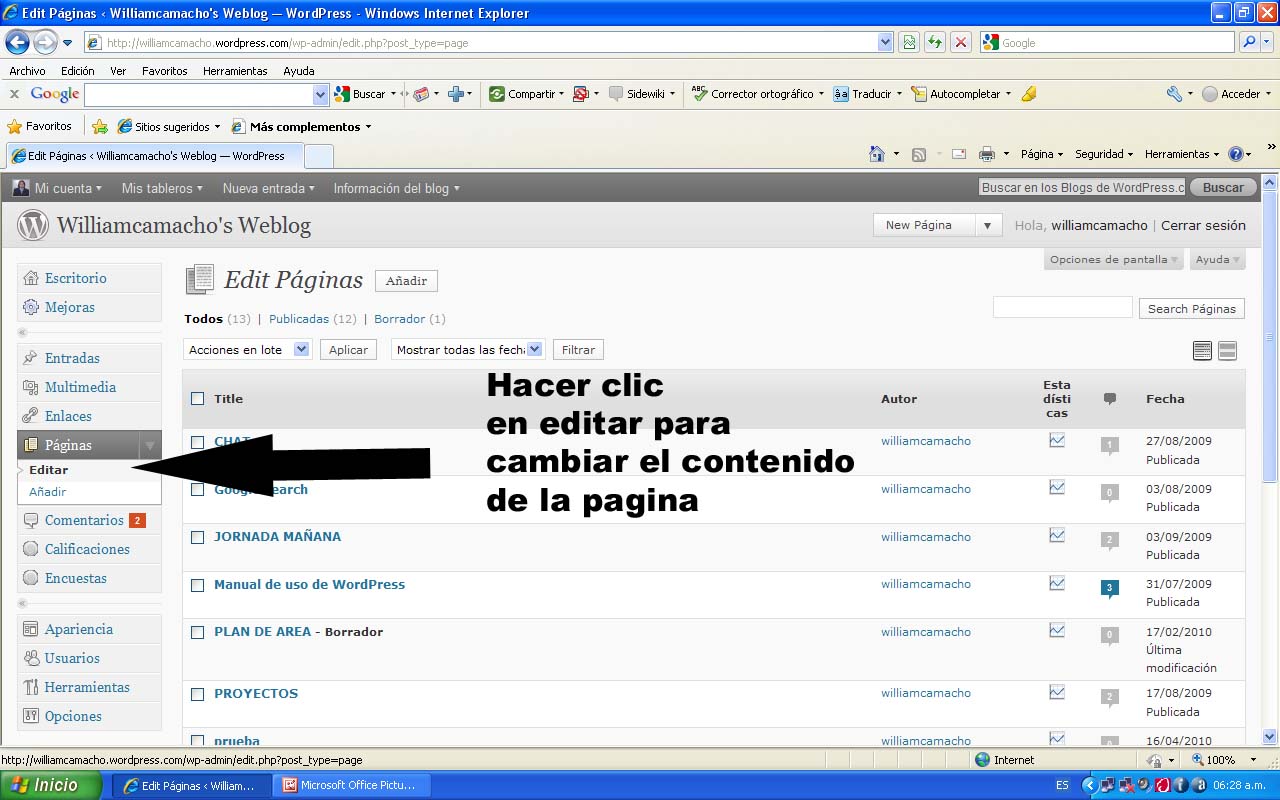Open the New Página dropdown arrow
The image size is (1280, 800).
pos(987,226)
